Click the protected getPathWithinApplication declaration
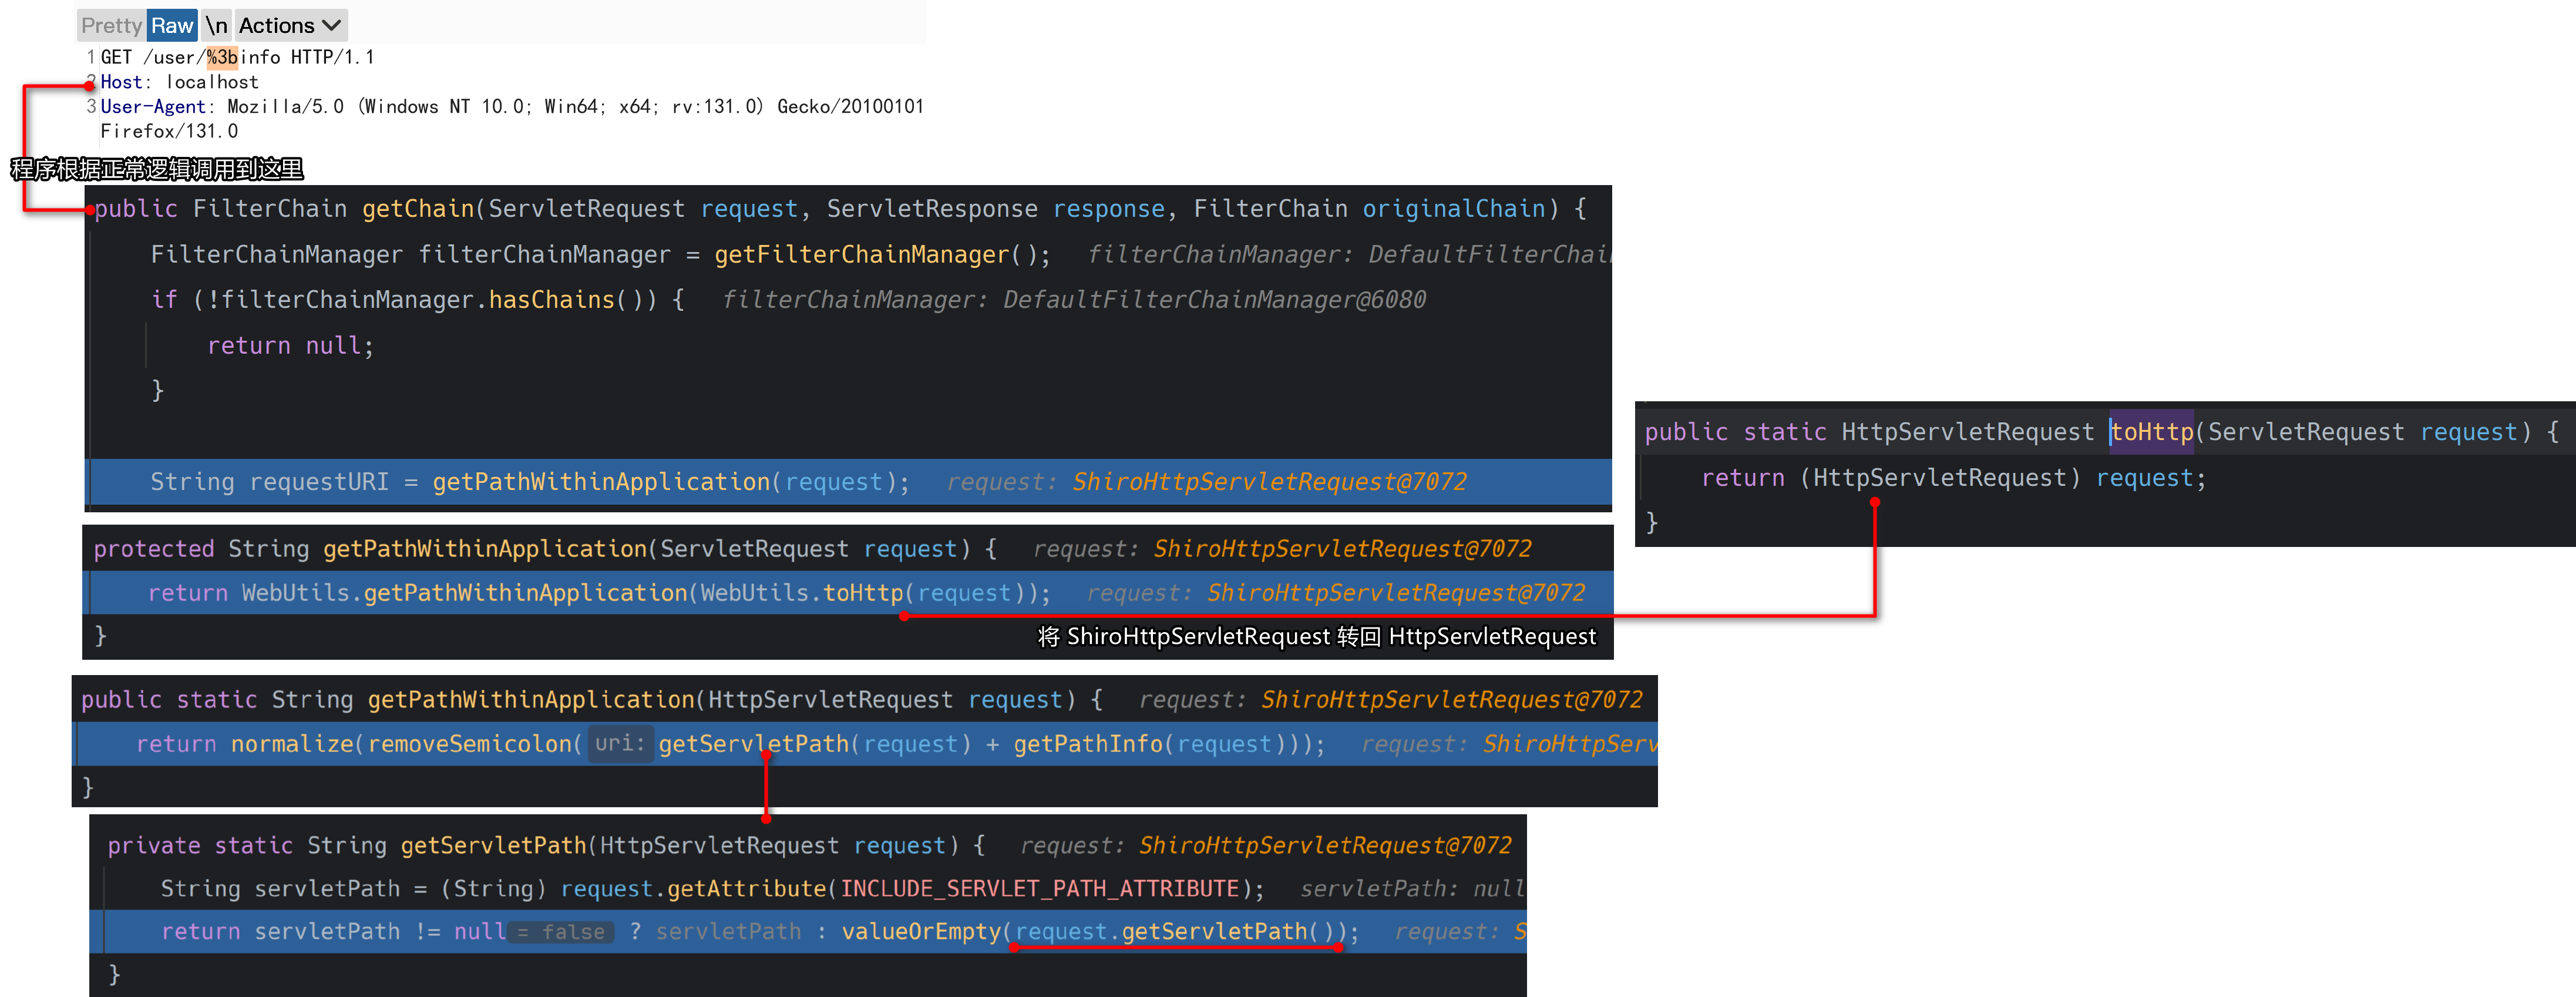Screen dimensions: 2576x997 (545, 548)
